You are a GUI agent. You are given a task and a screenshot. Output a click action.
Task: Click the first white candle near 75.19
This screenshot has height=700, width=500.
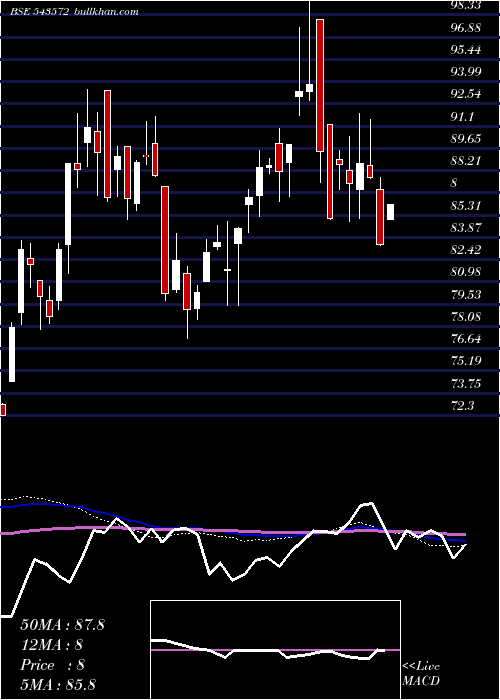tap(12, 354)
